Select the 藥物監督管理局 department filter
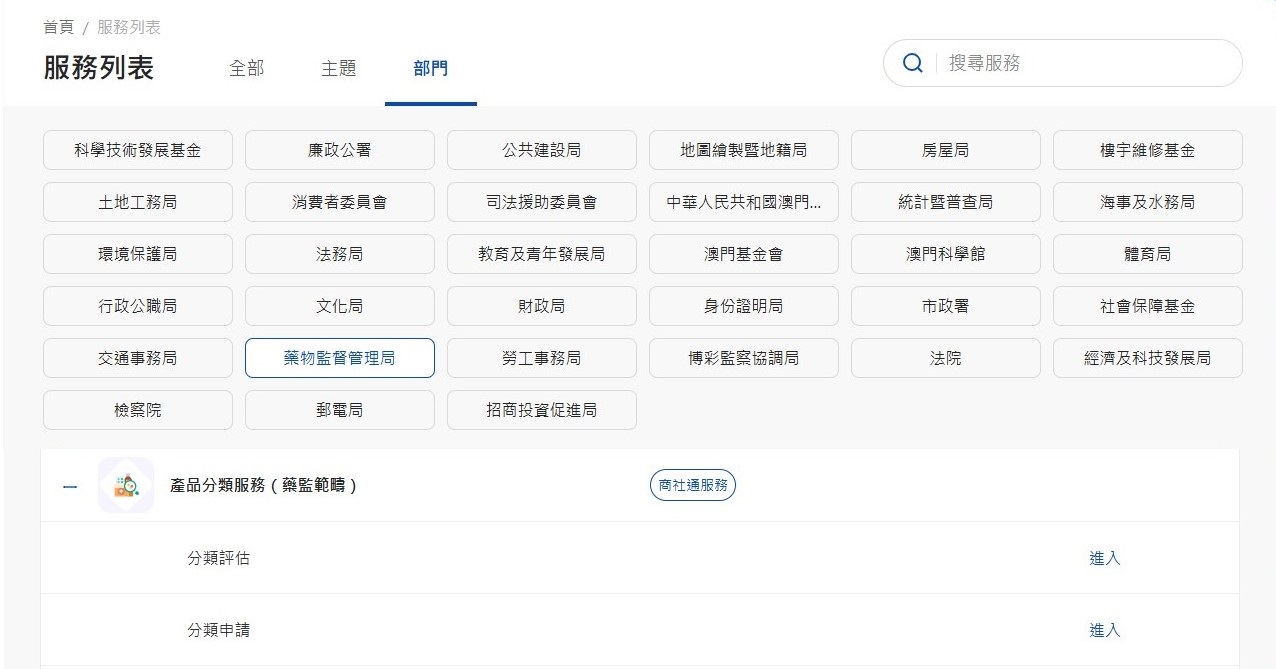The image size is (1276, 669). click(x=339, y=358)
